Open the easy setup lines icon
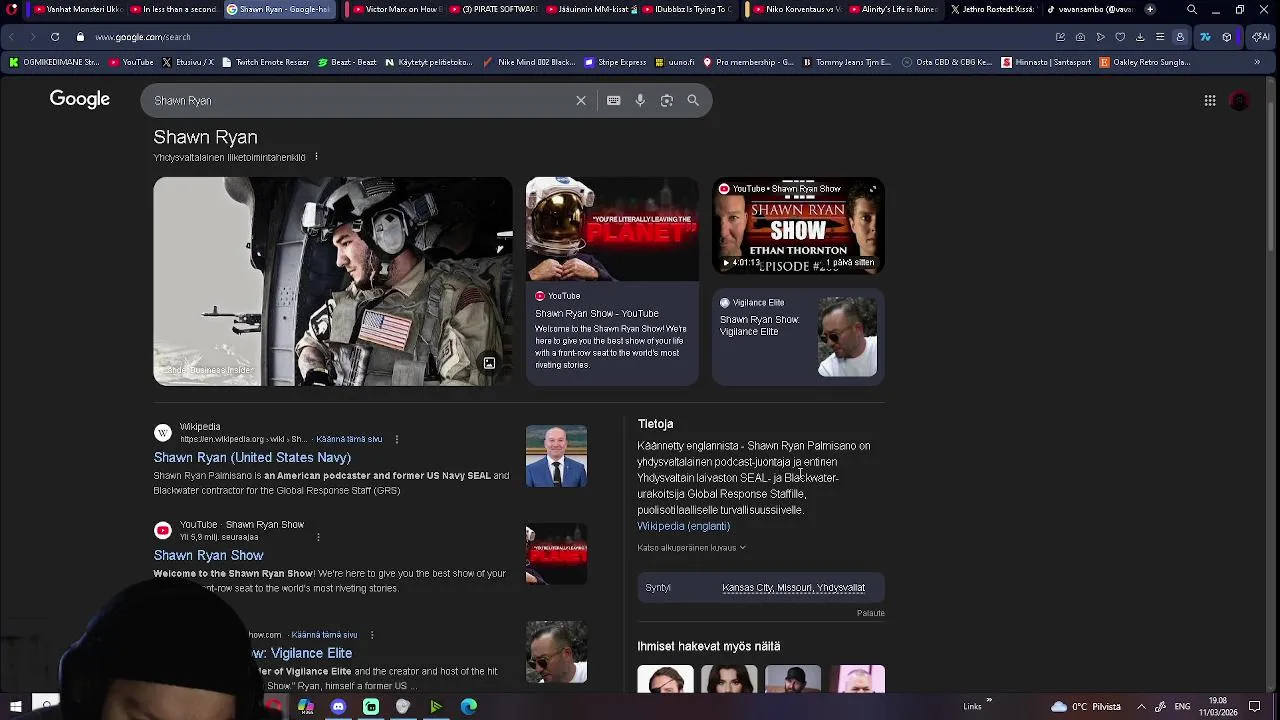 pyautogui.click(x=1160, y=37)
